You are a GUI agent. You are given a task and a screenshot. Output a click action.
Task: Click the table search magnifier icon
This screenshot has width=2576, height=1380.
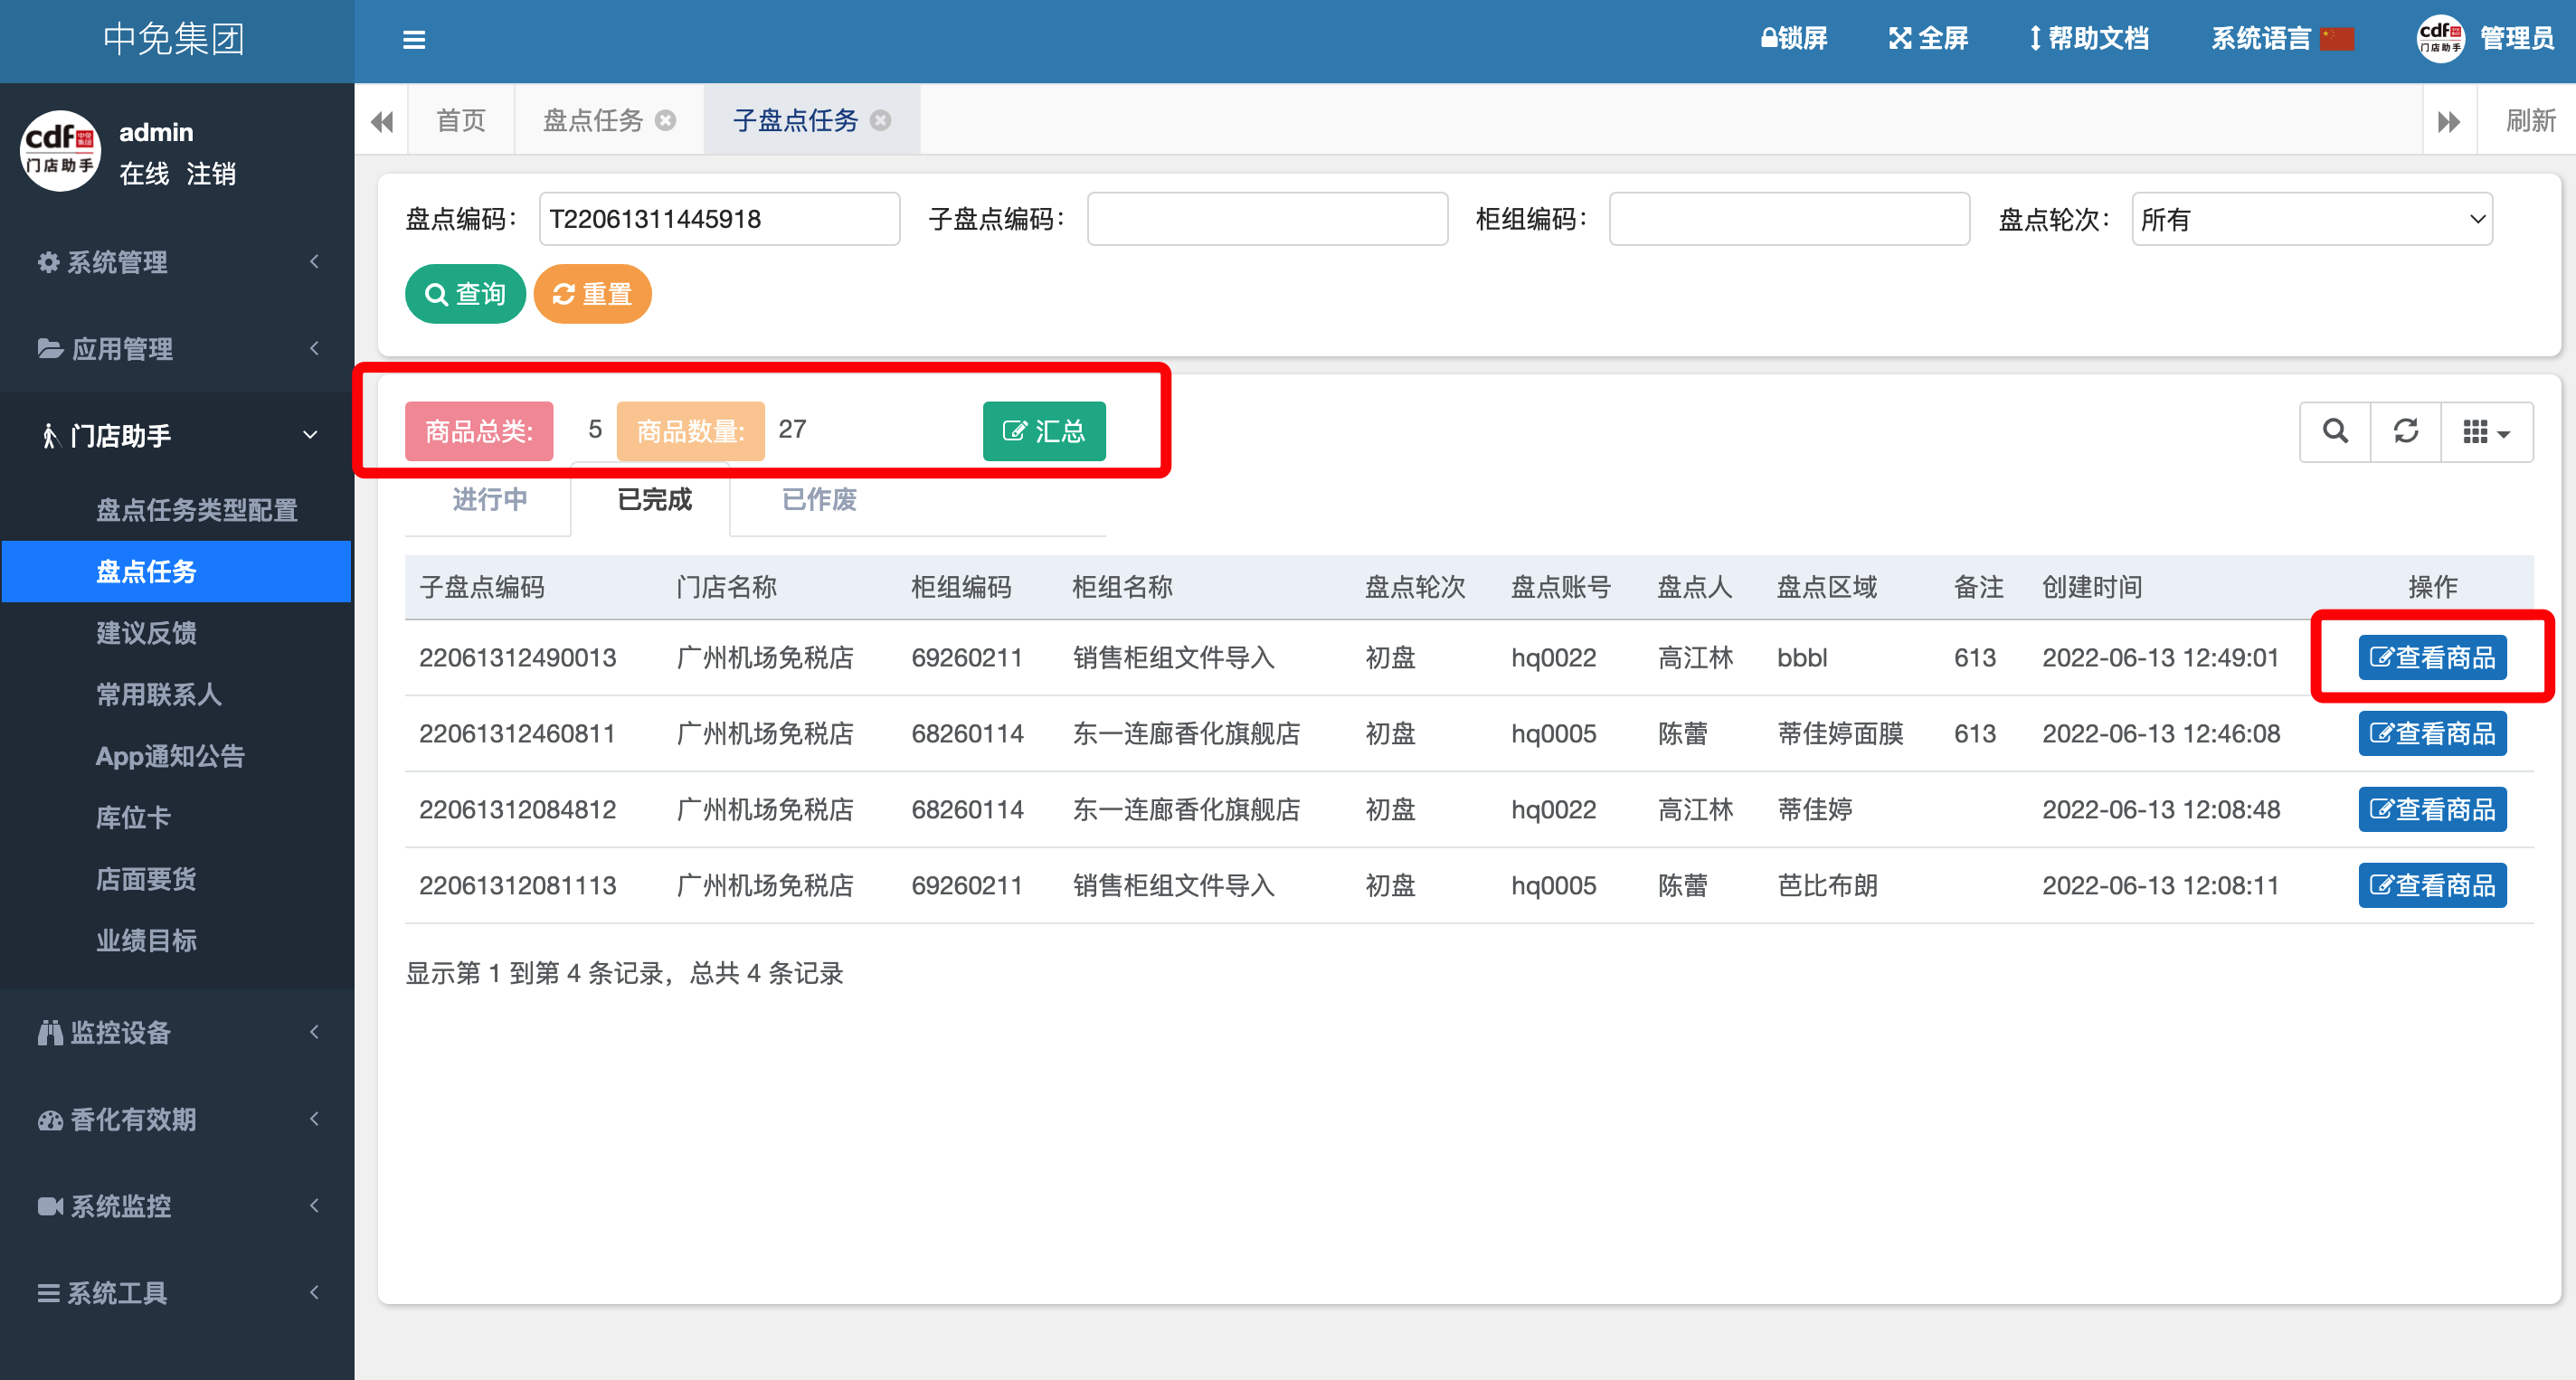2335,431
